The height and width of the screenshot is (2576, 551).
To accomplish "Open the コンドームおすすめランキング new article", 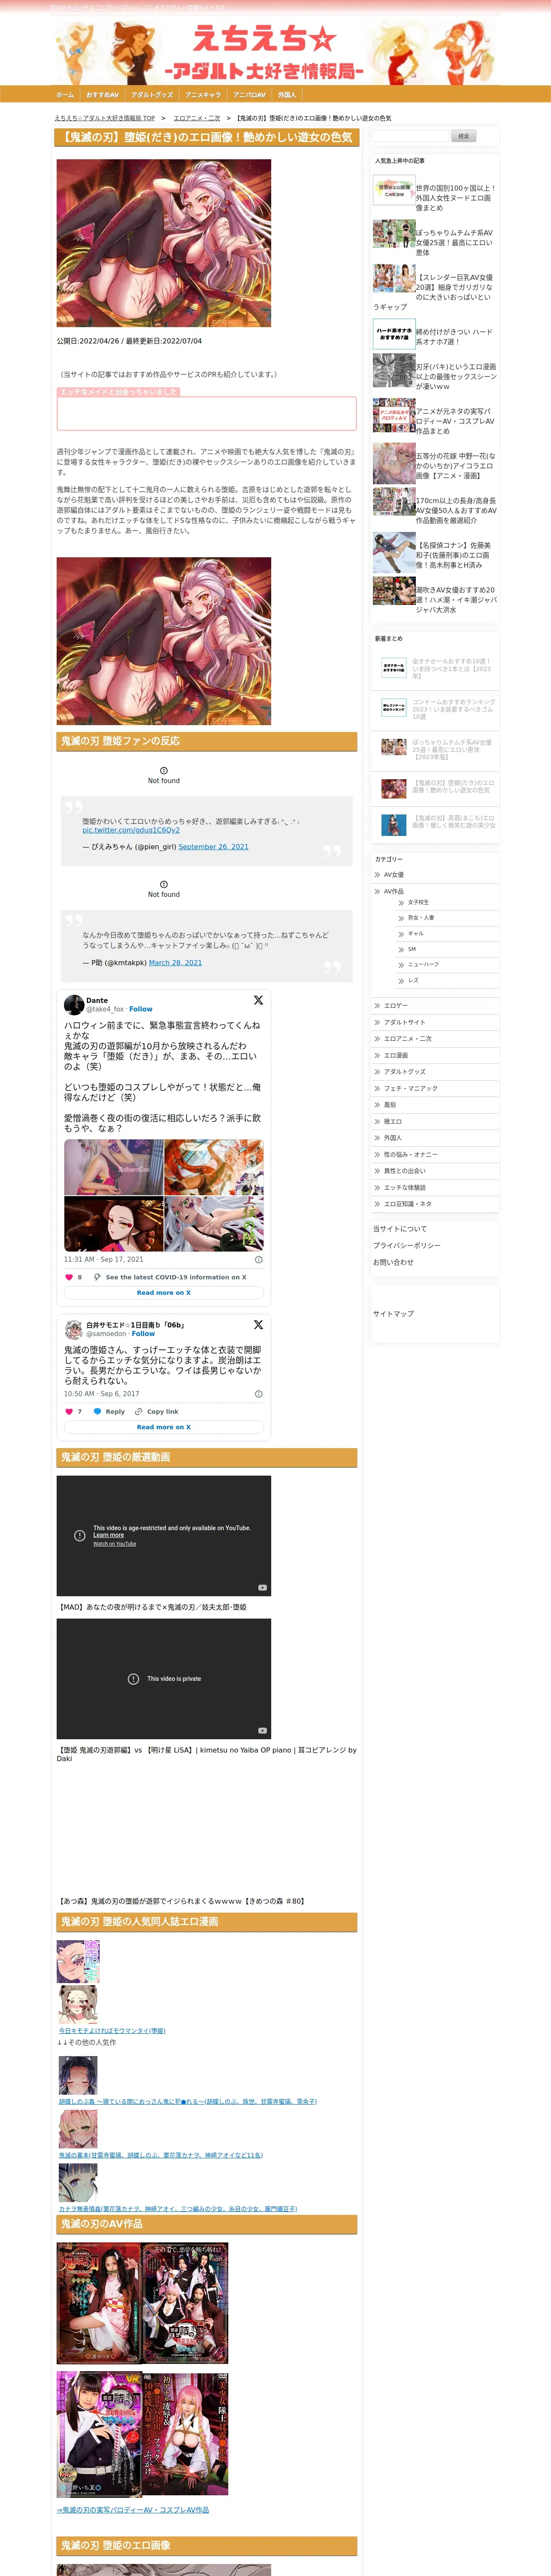I will (454, 709).
